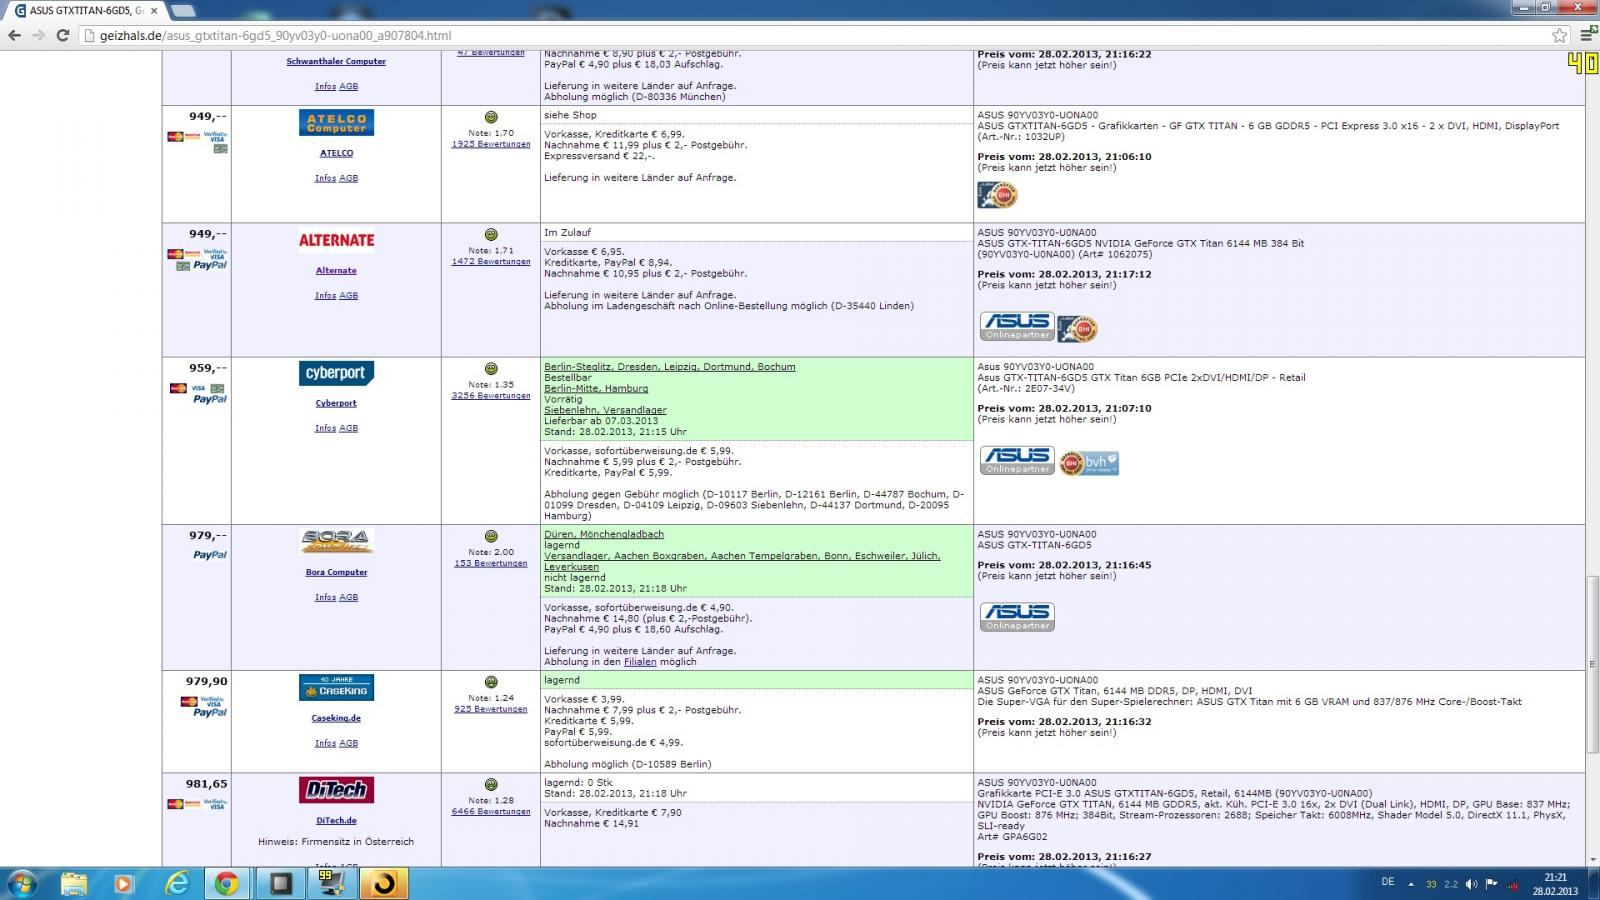This screenshot has width=1600, height=900.
Task: Open the Filialen link in Bora row
Action: (640, 662)
